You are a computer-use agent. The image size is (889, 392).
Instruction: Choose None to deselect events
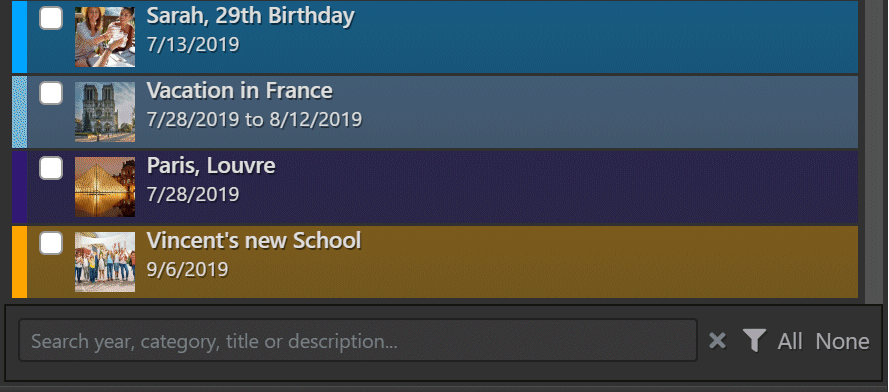click(x=842, y=342)
